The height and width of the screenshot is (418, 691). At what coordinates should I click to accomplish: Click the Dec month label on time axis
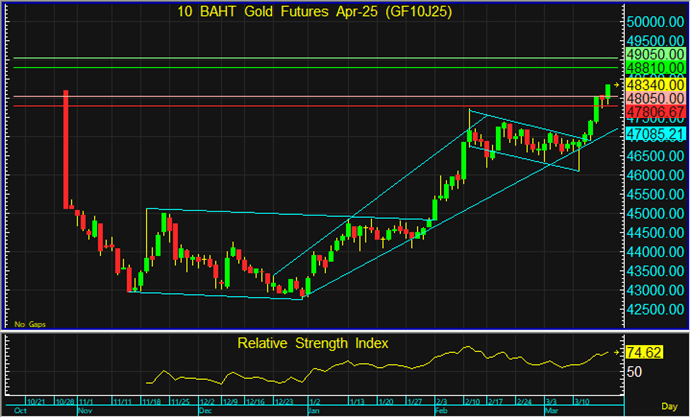click(x=206, y=411)
